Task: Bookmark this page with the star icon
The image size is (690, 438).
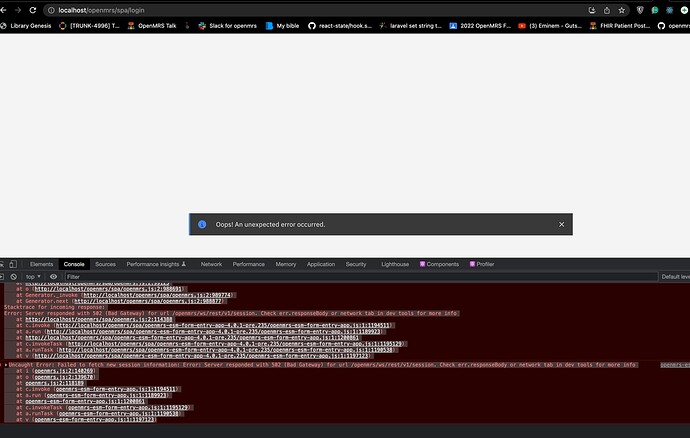Action: click(621, 10)
